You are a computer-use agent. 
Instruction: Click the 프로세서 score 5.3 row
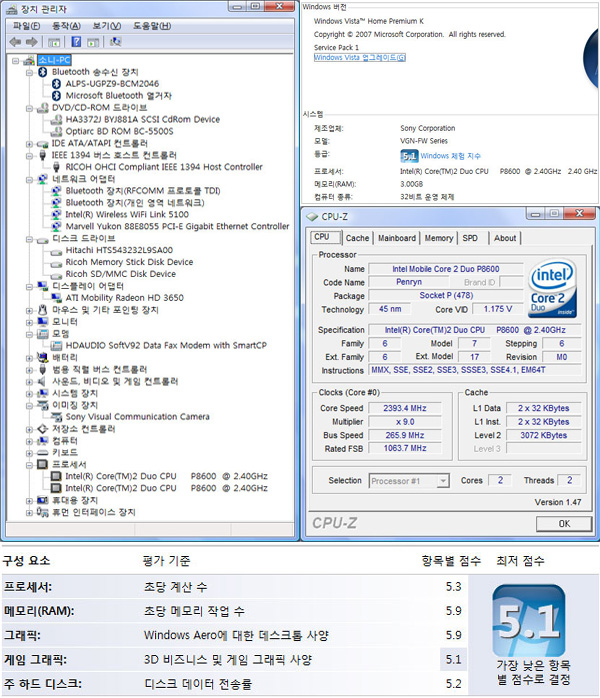click(235, 587)
